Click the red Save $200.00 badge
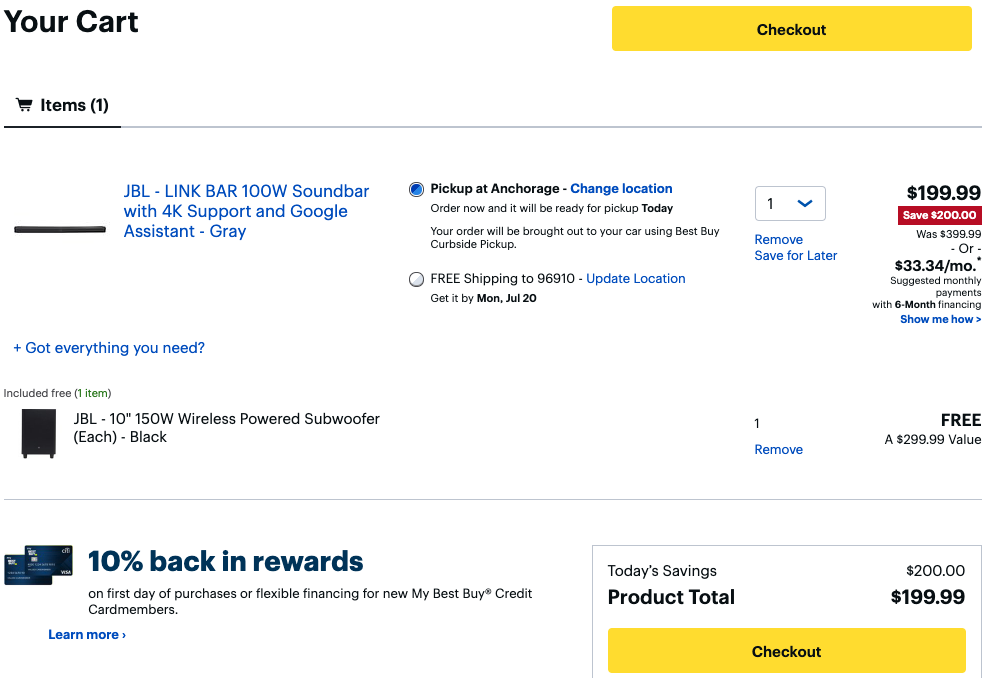Viewport: 986px width, 678px height. coord(940,215)
